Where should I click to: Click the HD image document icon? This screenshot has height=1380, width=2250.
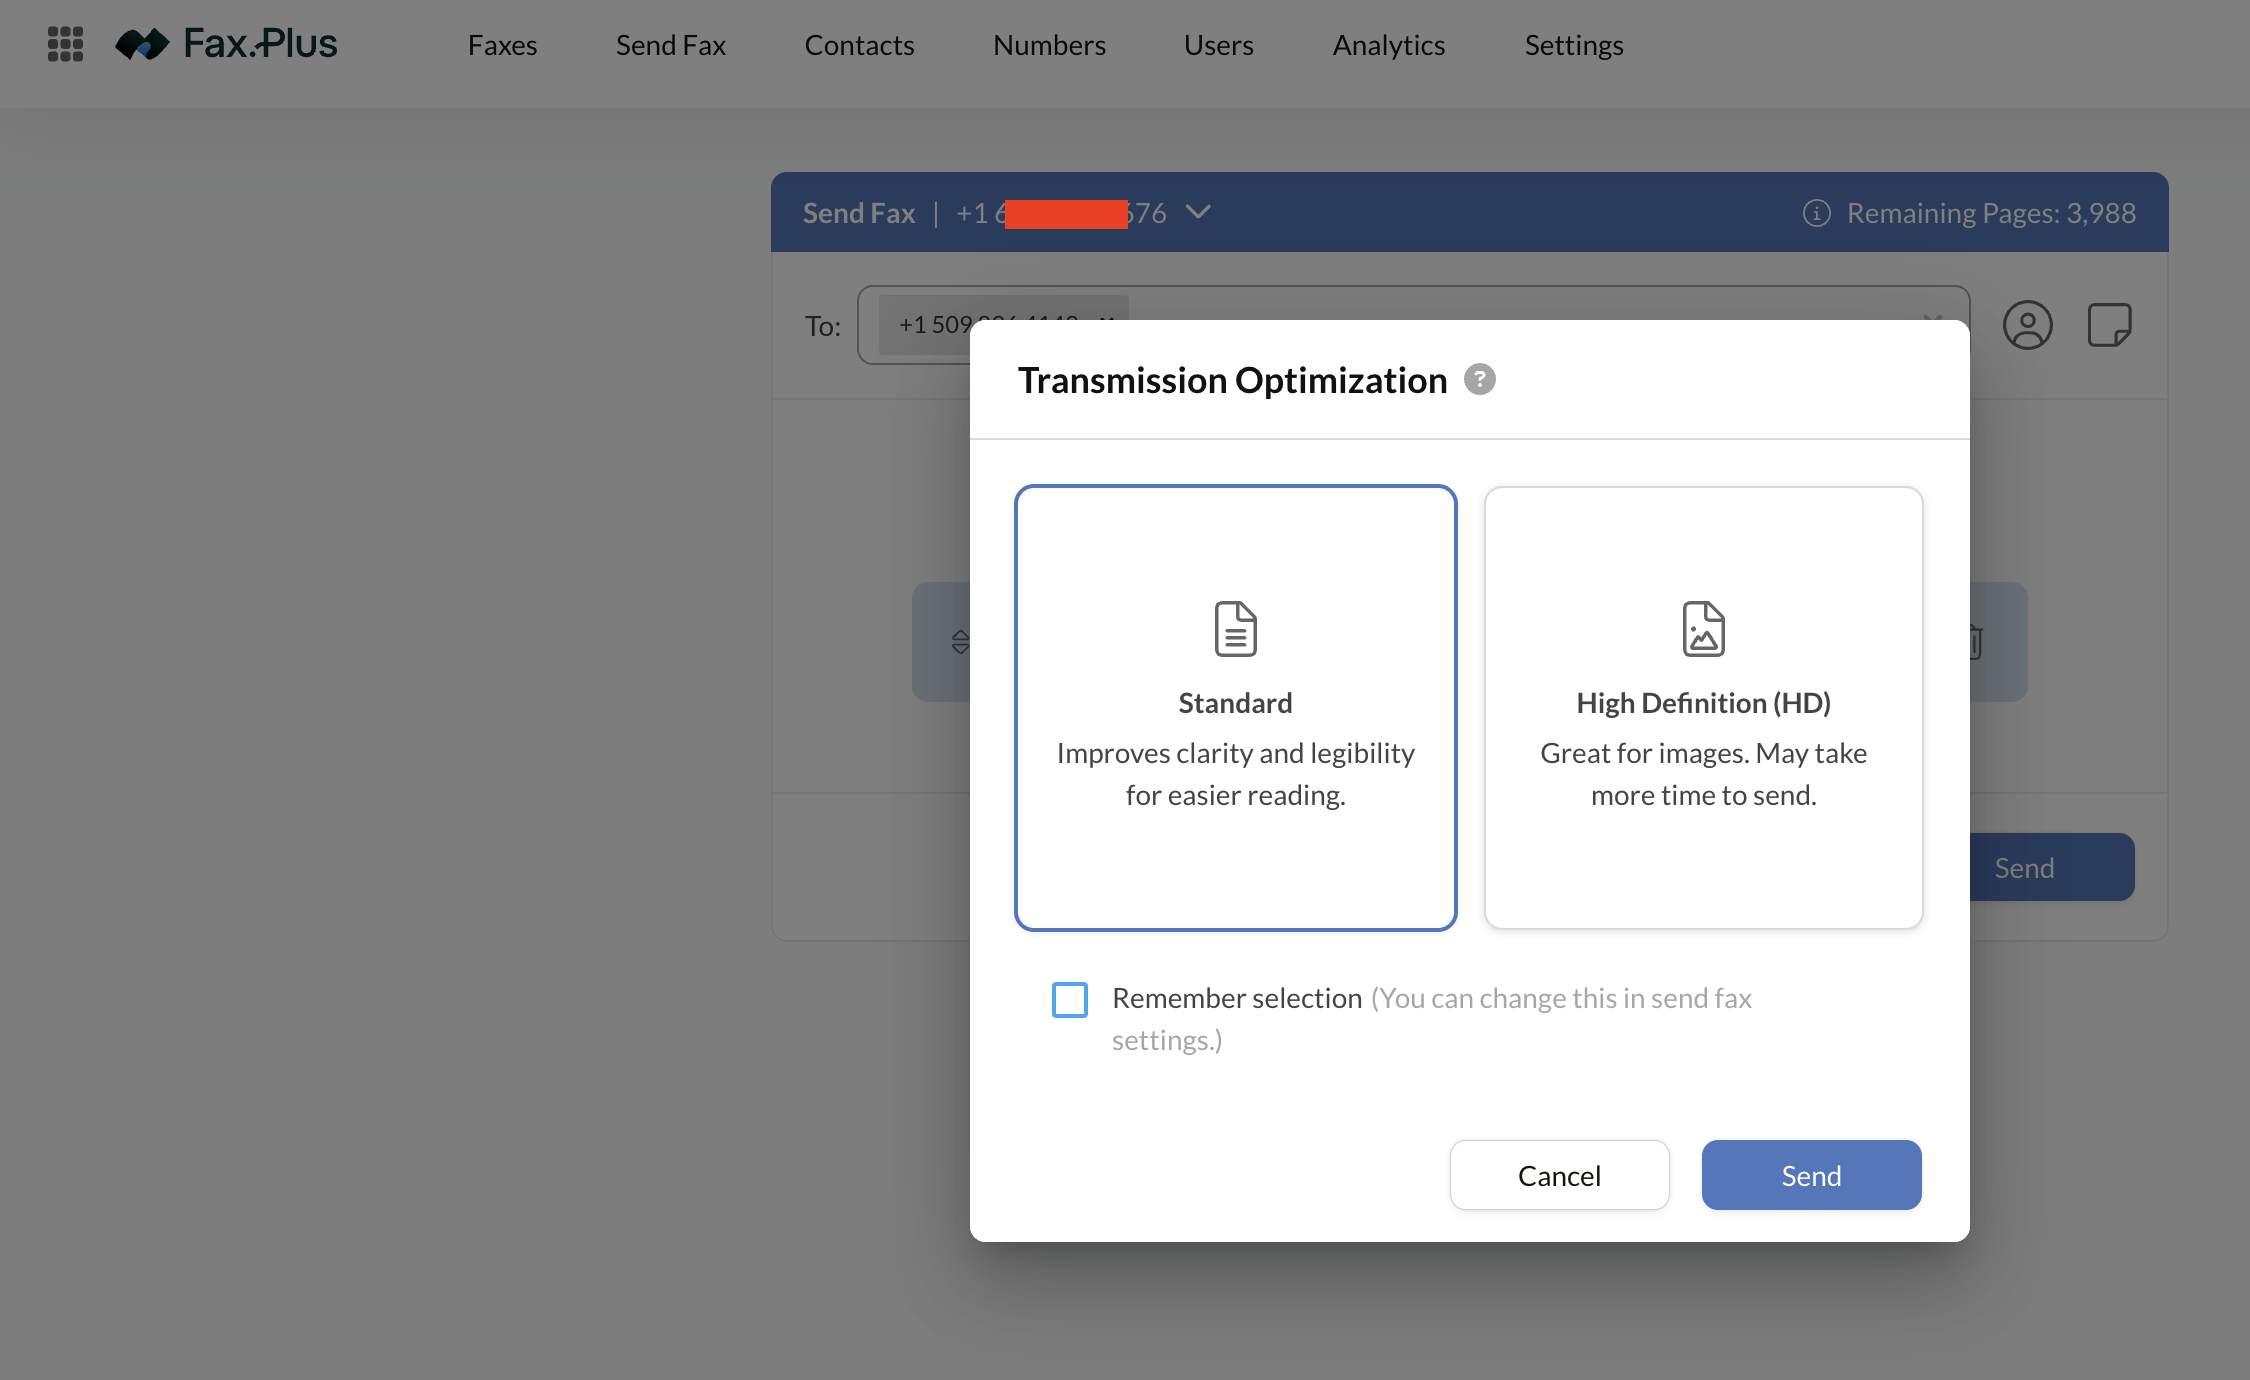1703,629
